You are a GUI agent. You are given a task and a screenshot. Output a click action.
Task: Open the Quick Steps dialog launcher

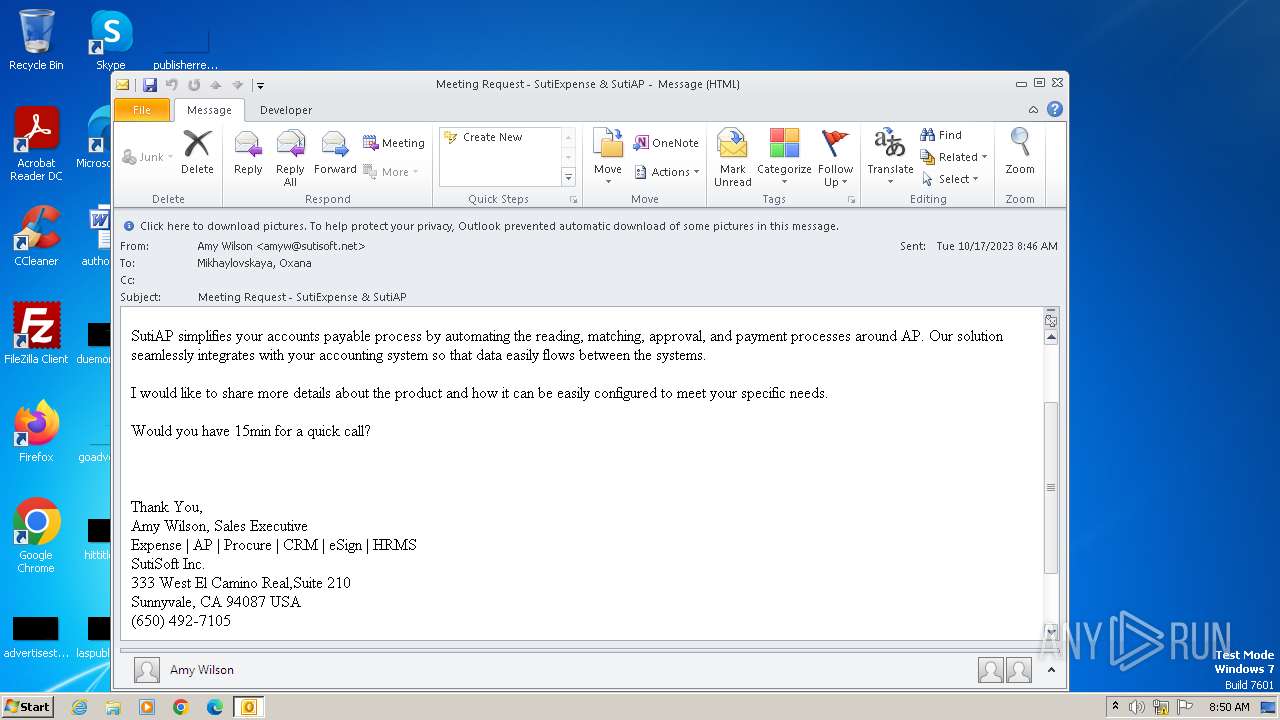point(574,200)
